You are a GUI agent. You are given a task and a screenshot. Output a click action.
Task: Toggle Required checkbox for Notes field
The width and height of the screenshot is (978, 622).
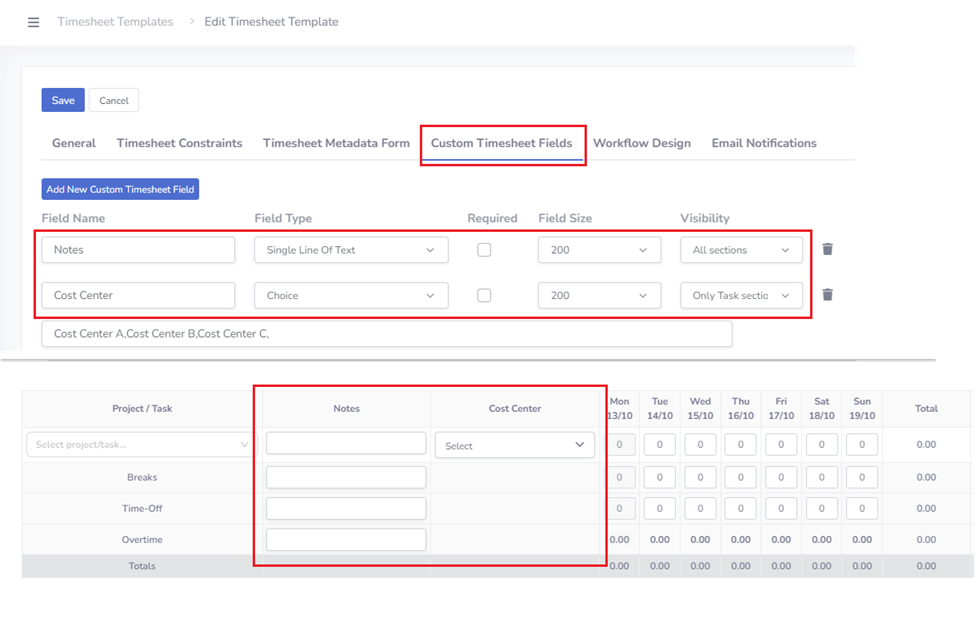pyautogui.click(x=484, y=250)
